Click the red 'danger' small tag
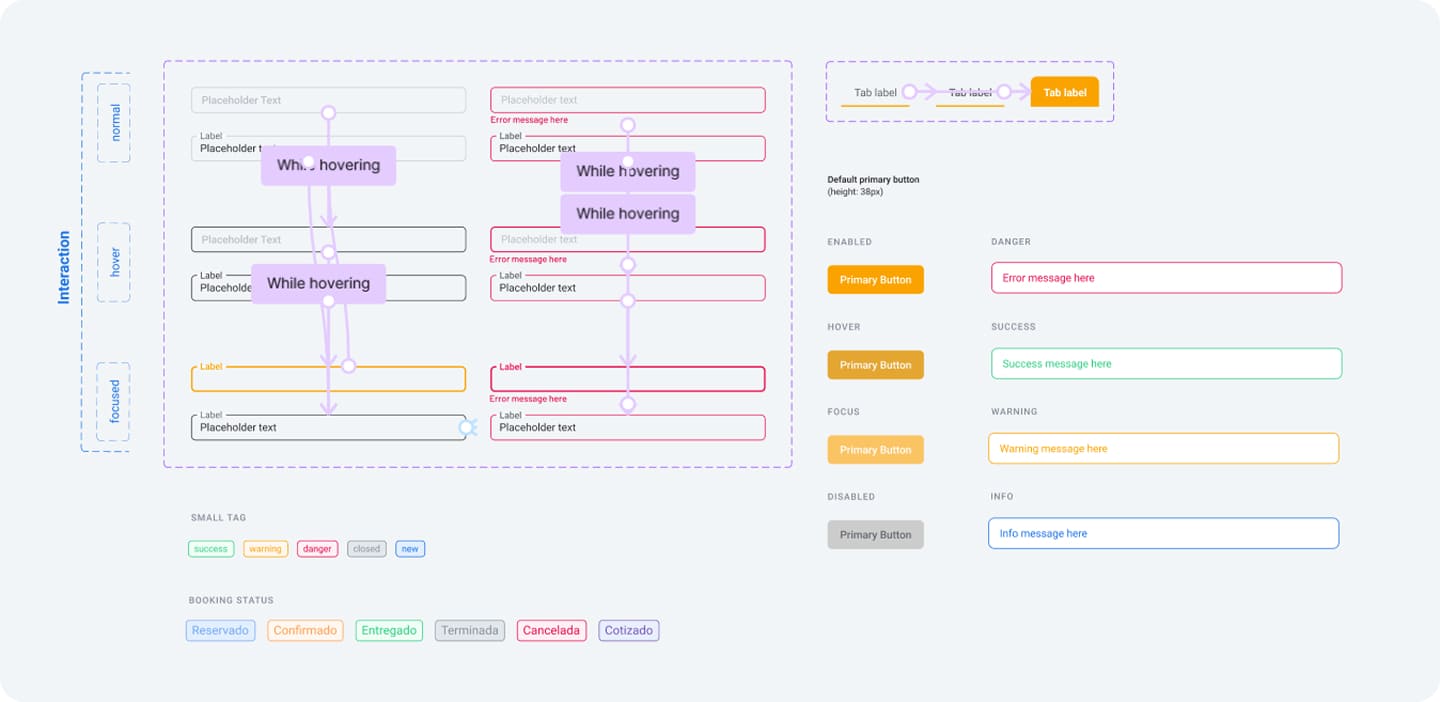This screenshot has height=702, width=1440. pos(317,549)
